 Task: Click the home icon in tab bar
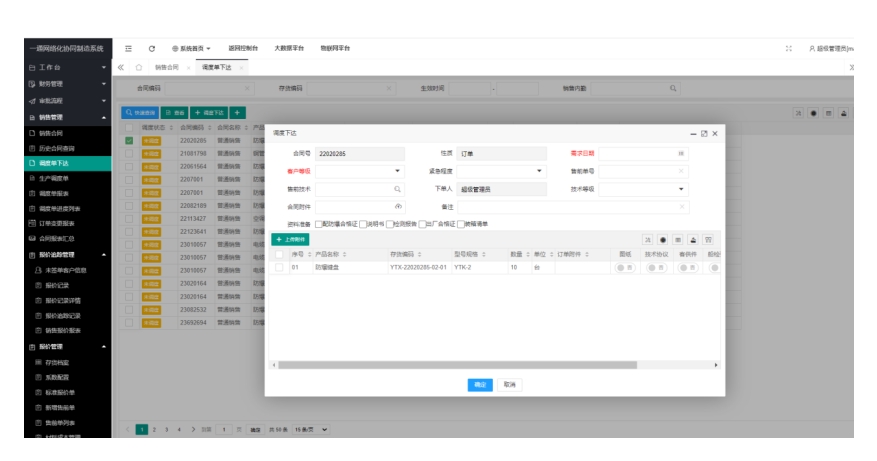pos(139,67)
